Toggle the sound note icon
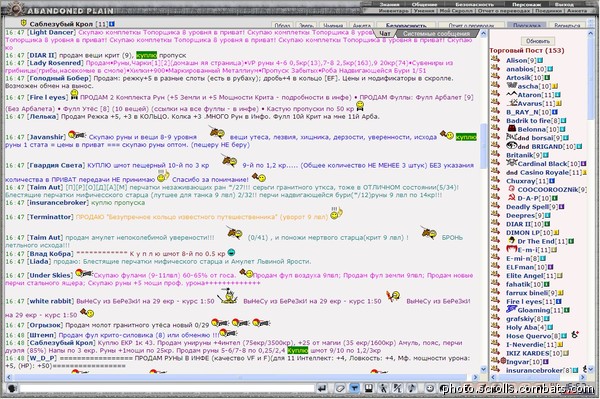The height and width of the screenshot is (399, 600). [412, 389]
